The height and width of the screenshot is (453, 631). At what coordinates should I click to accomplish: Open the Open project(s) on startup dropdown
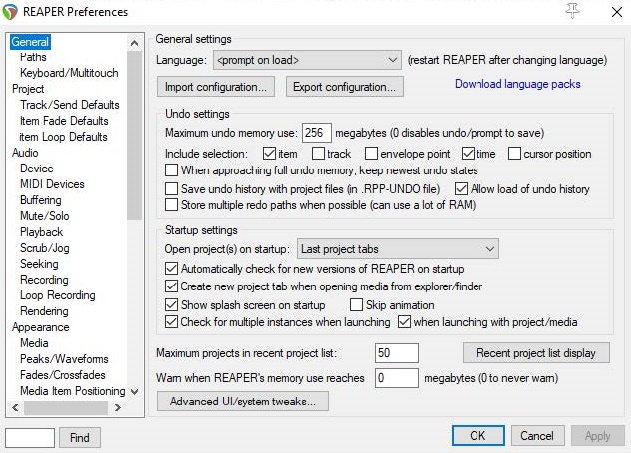point(398,249)
